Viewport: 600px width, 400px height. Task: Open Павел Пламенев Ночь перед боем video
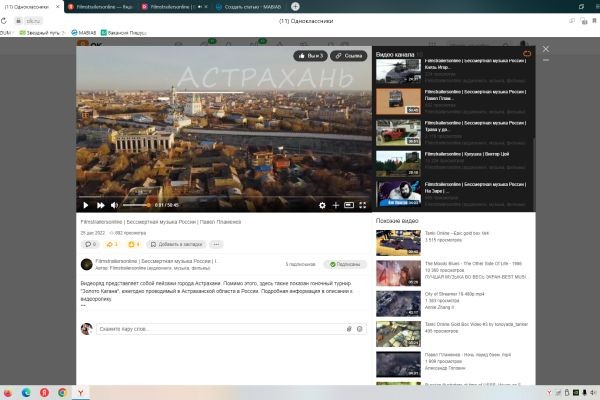pyautogui.click(x=398, y=364)
